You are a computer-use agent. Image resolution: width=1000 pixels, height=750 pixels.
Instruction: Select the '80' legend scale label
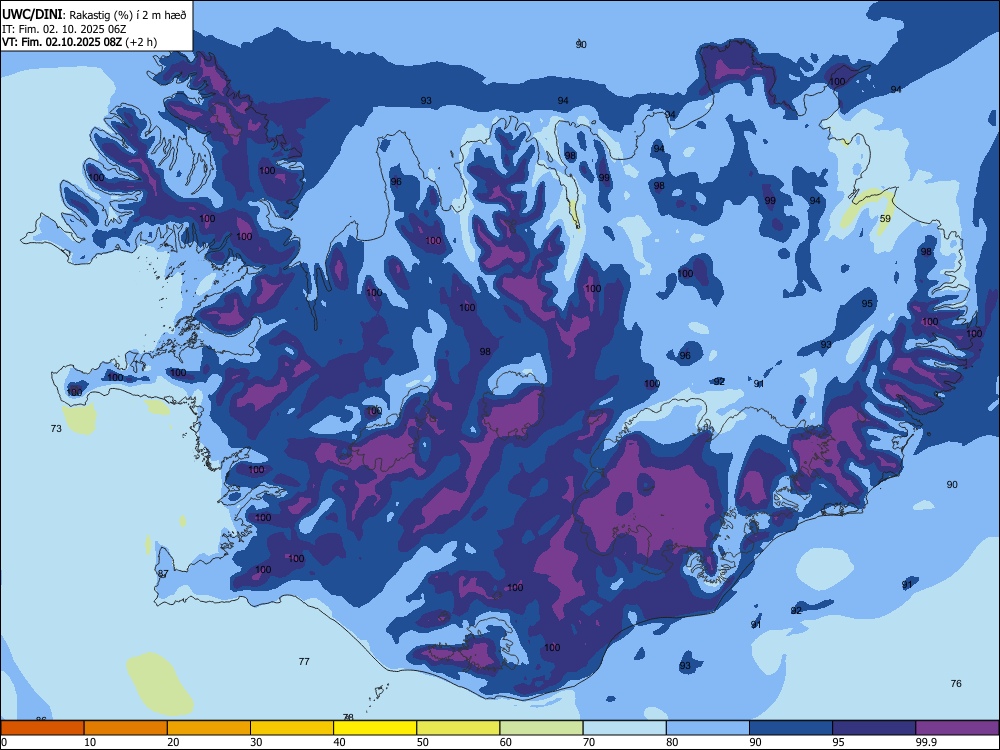[672, 742]
